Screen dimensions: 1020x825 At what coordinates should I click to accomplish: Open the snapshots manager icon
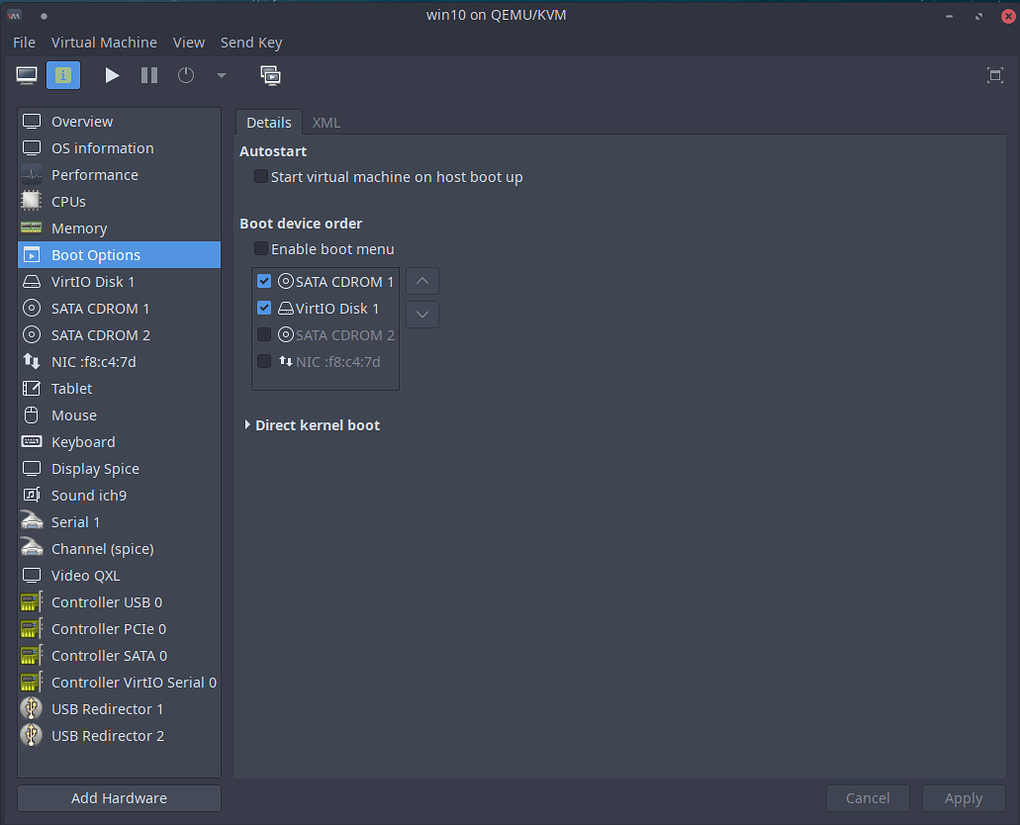pos(270,75)
